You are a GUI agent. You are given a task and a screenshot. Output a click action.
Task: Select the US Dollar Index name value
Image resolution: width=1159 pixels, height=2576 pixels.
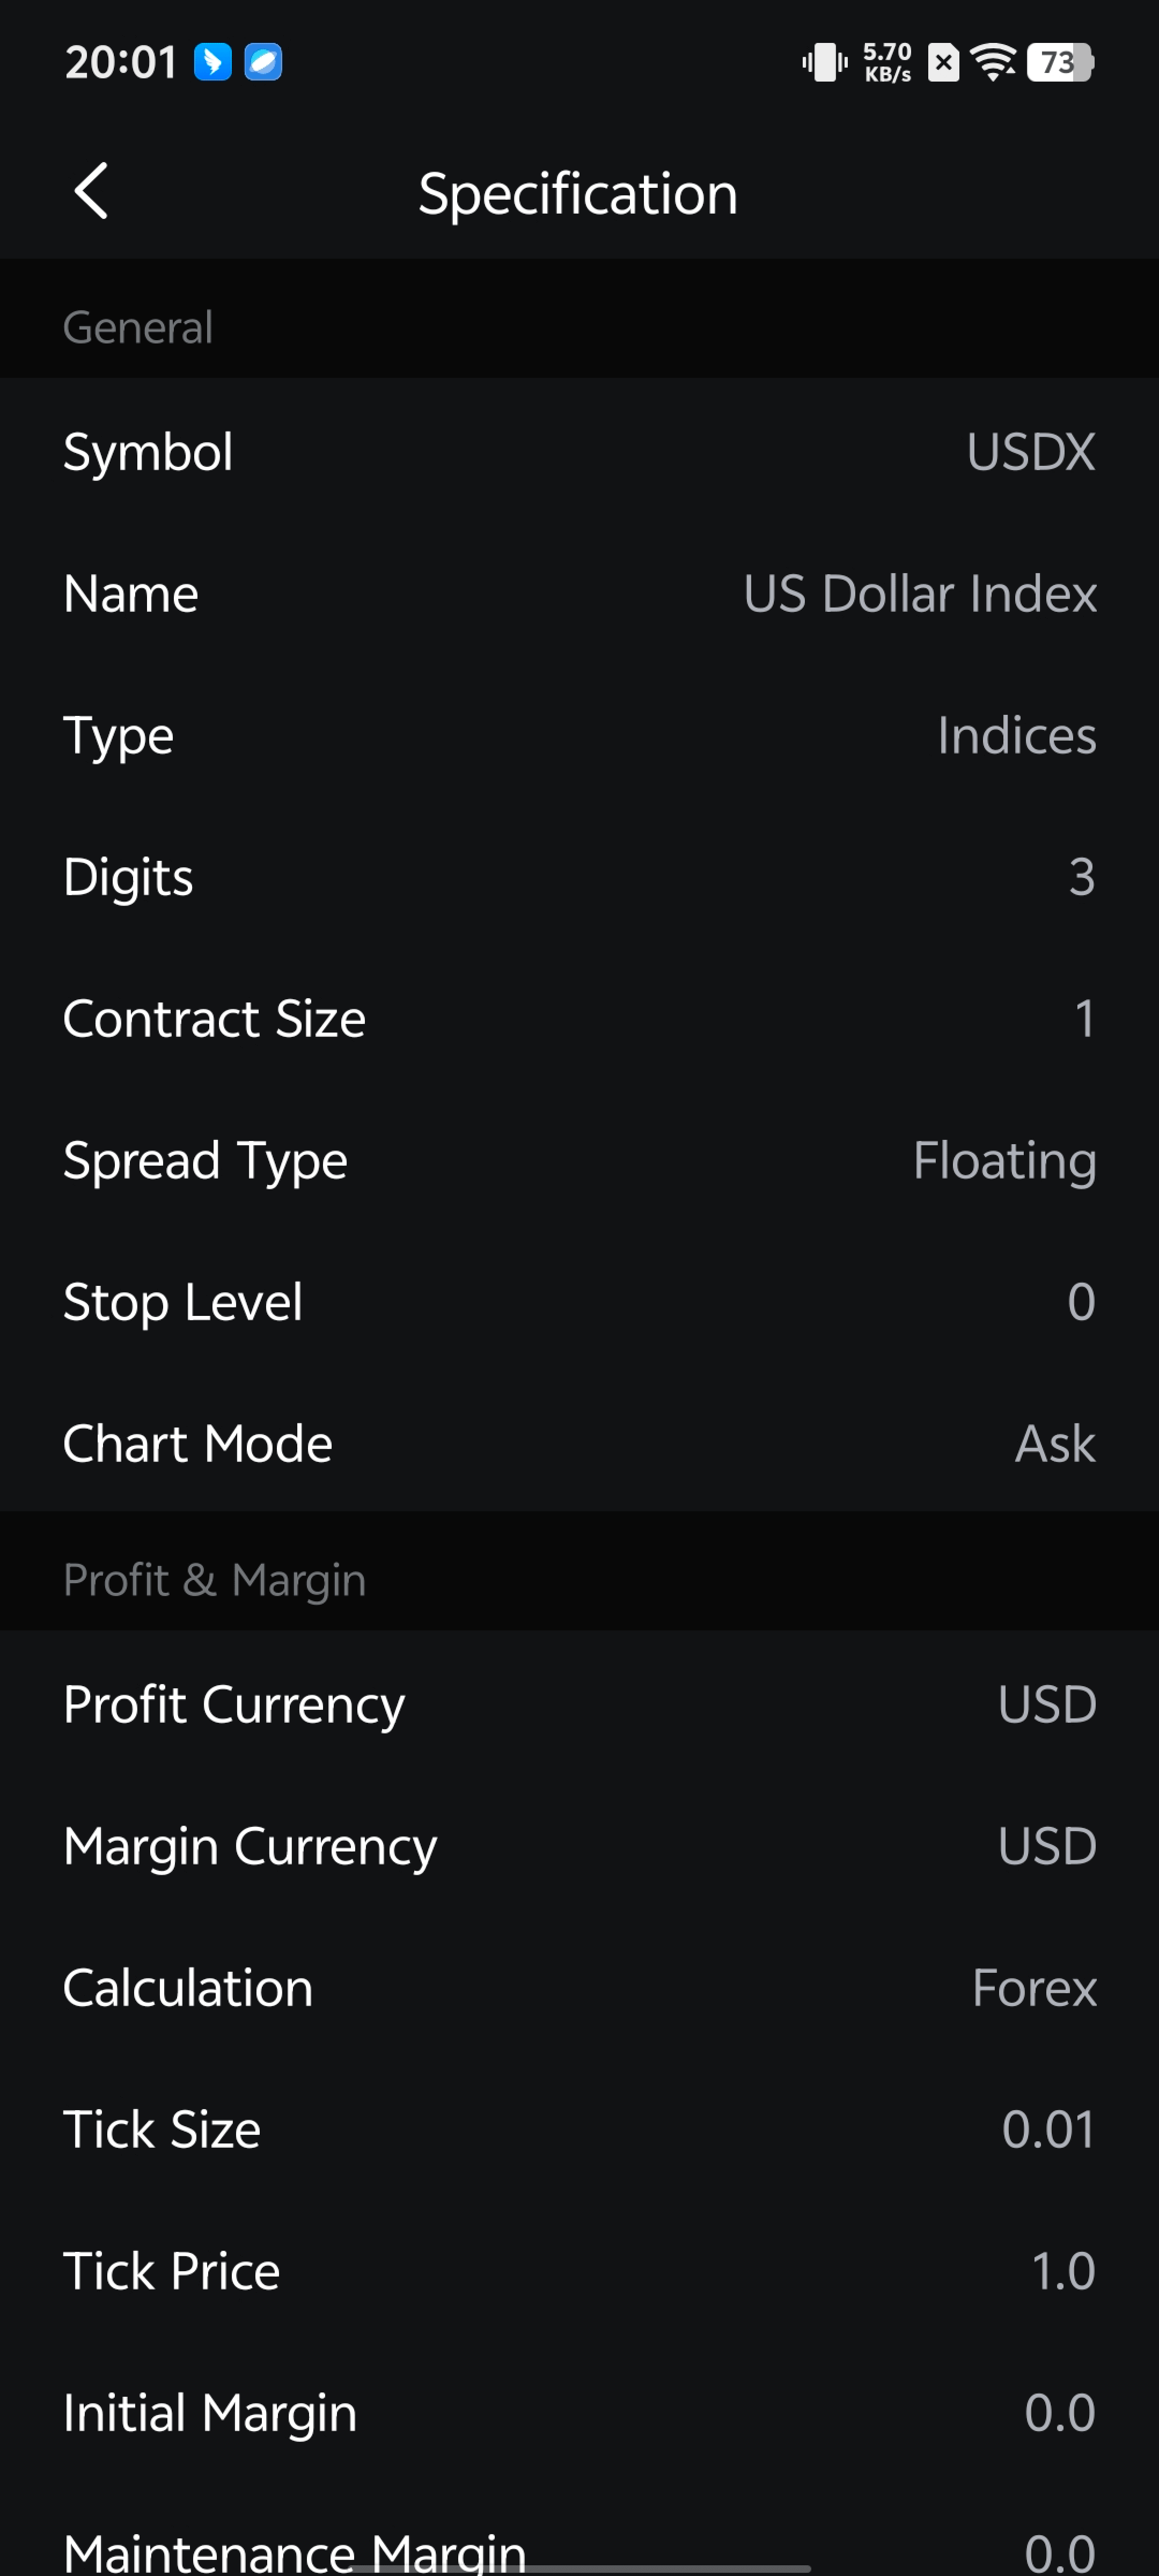[919, 594]
